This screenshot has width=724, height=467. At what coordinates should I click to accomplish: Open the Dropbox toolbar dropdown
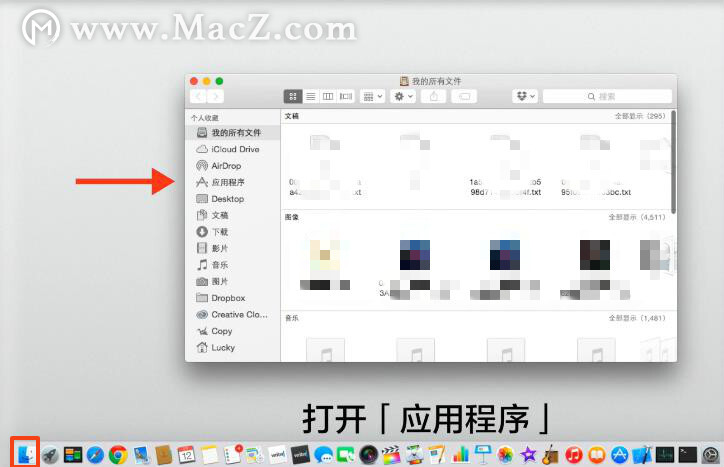pos(525,97)
